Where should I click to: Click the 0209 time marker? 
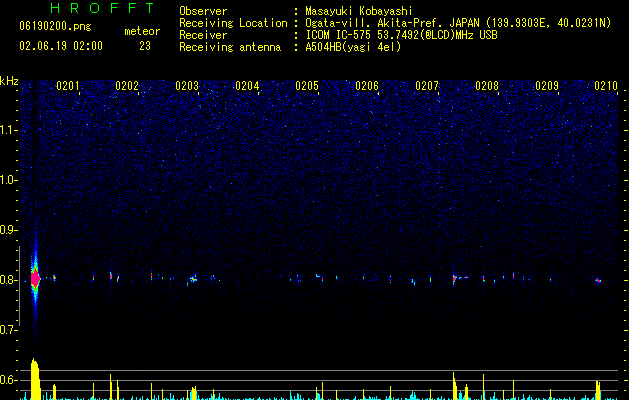[x=547, y=85]
